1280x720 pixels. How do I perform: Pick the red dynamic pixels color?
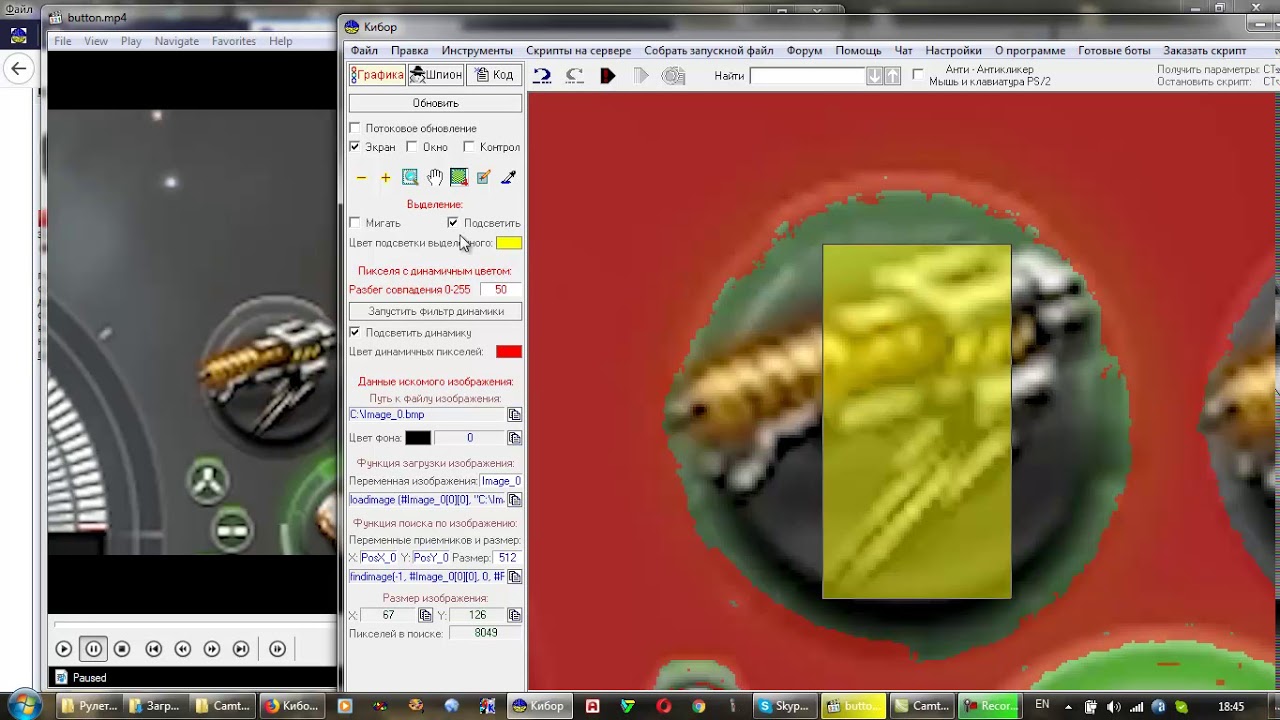pos(509,351)
